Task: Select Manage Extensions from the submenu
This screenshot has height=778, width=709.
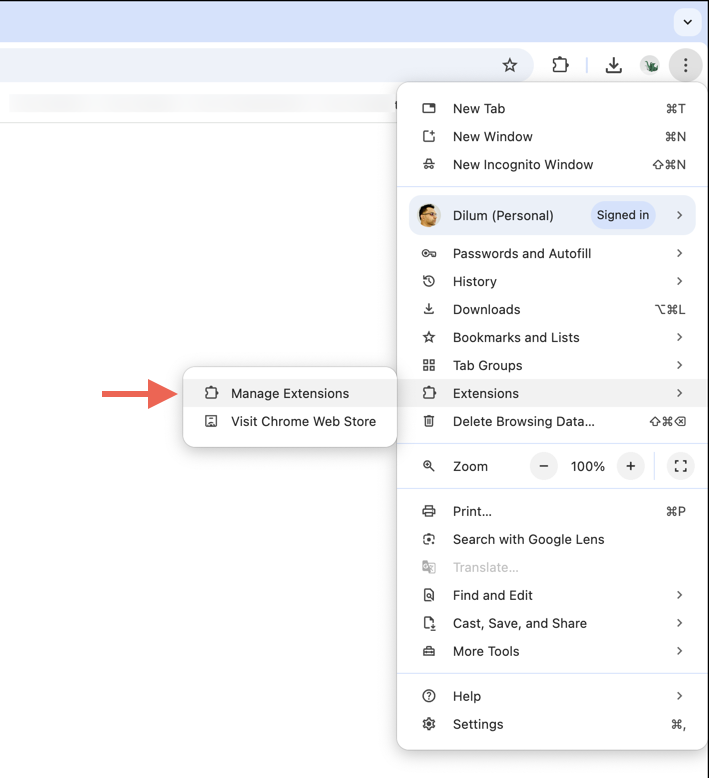Action: click(x=290, y=393)
